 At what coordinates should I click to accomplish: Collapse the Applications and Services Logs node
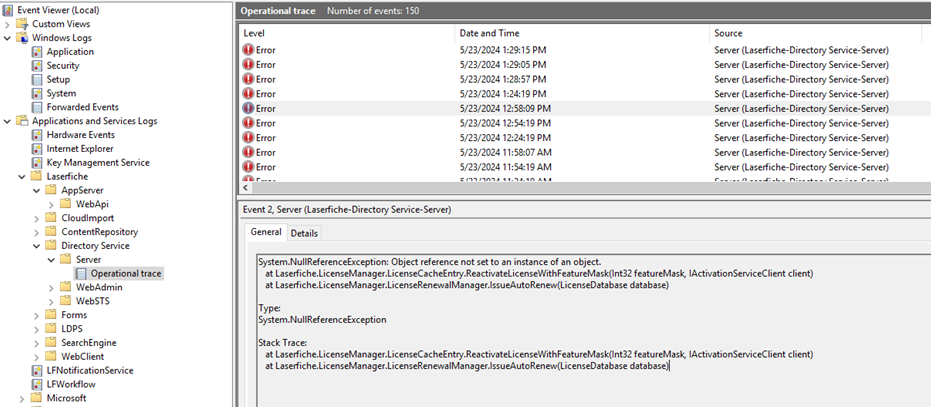[x=7, y=121]
